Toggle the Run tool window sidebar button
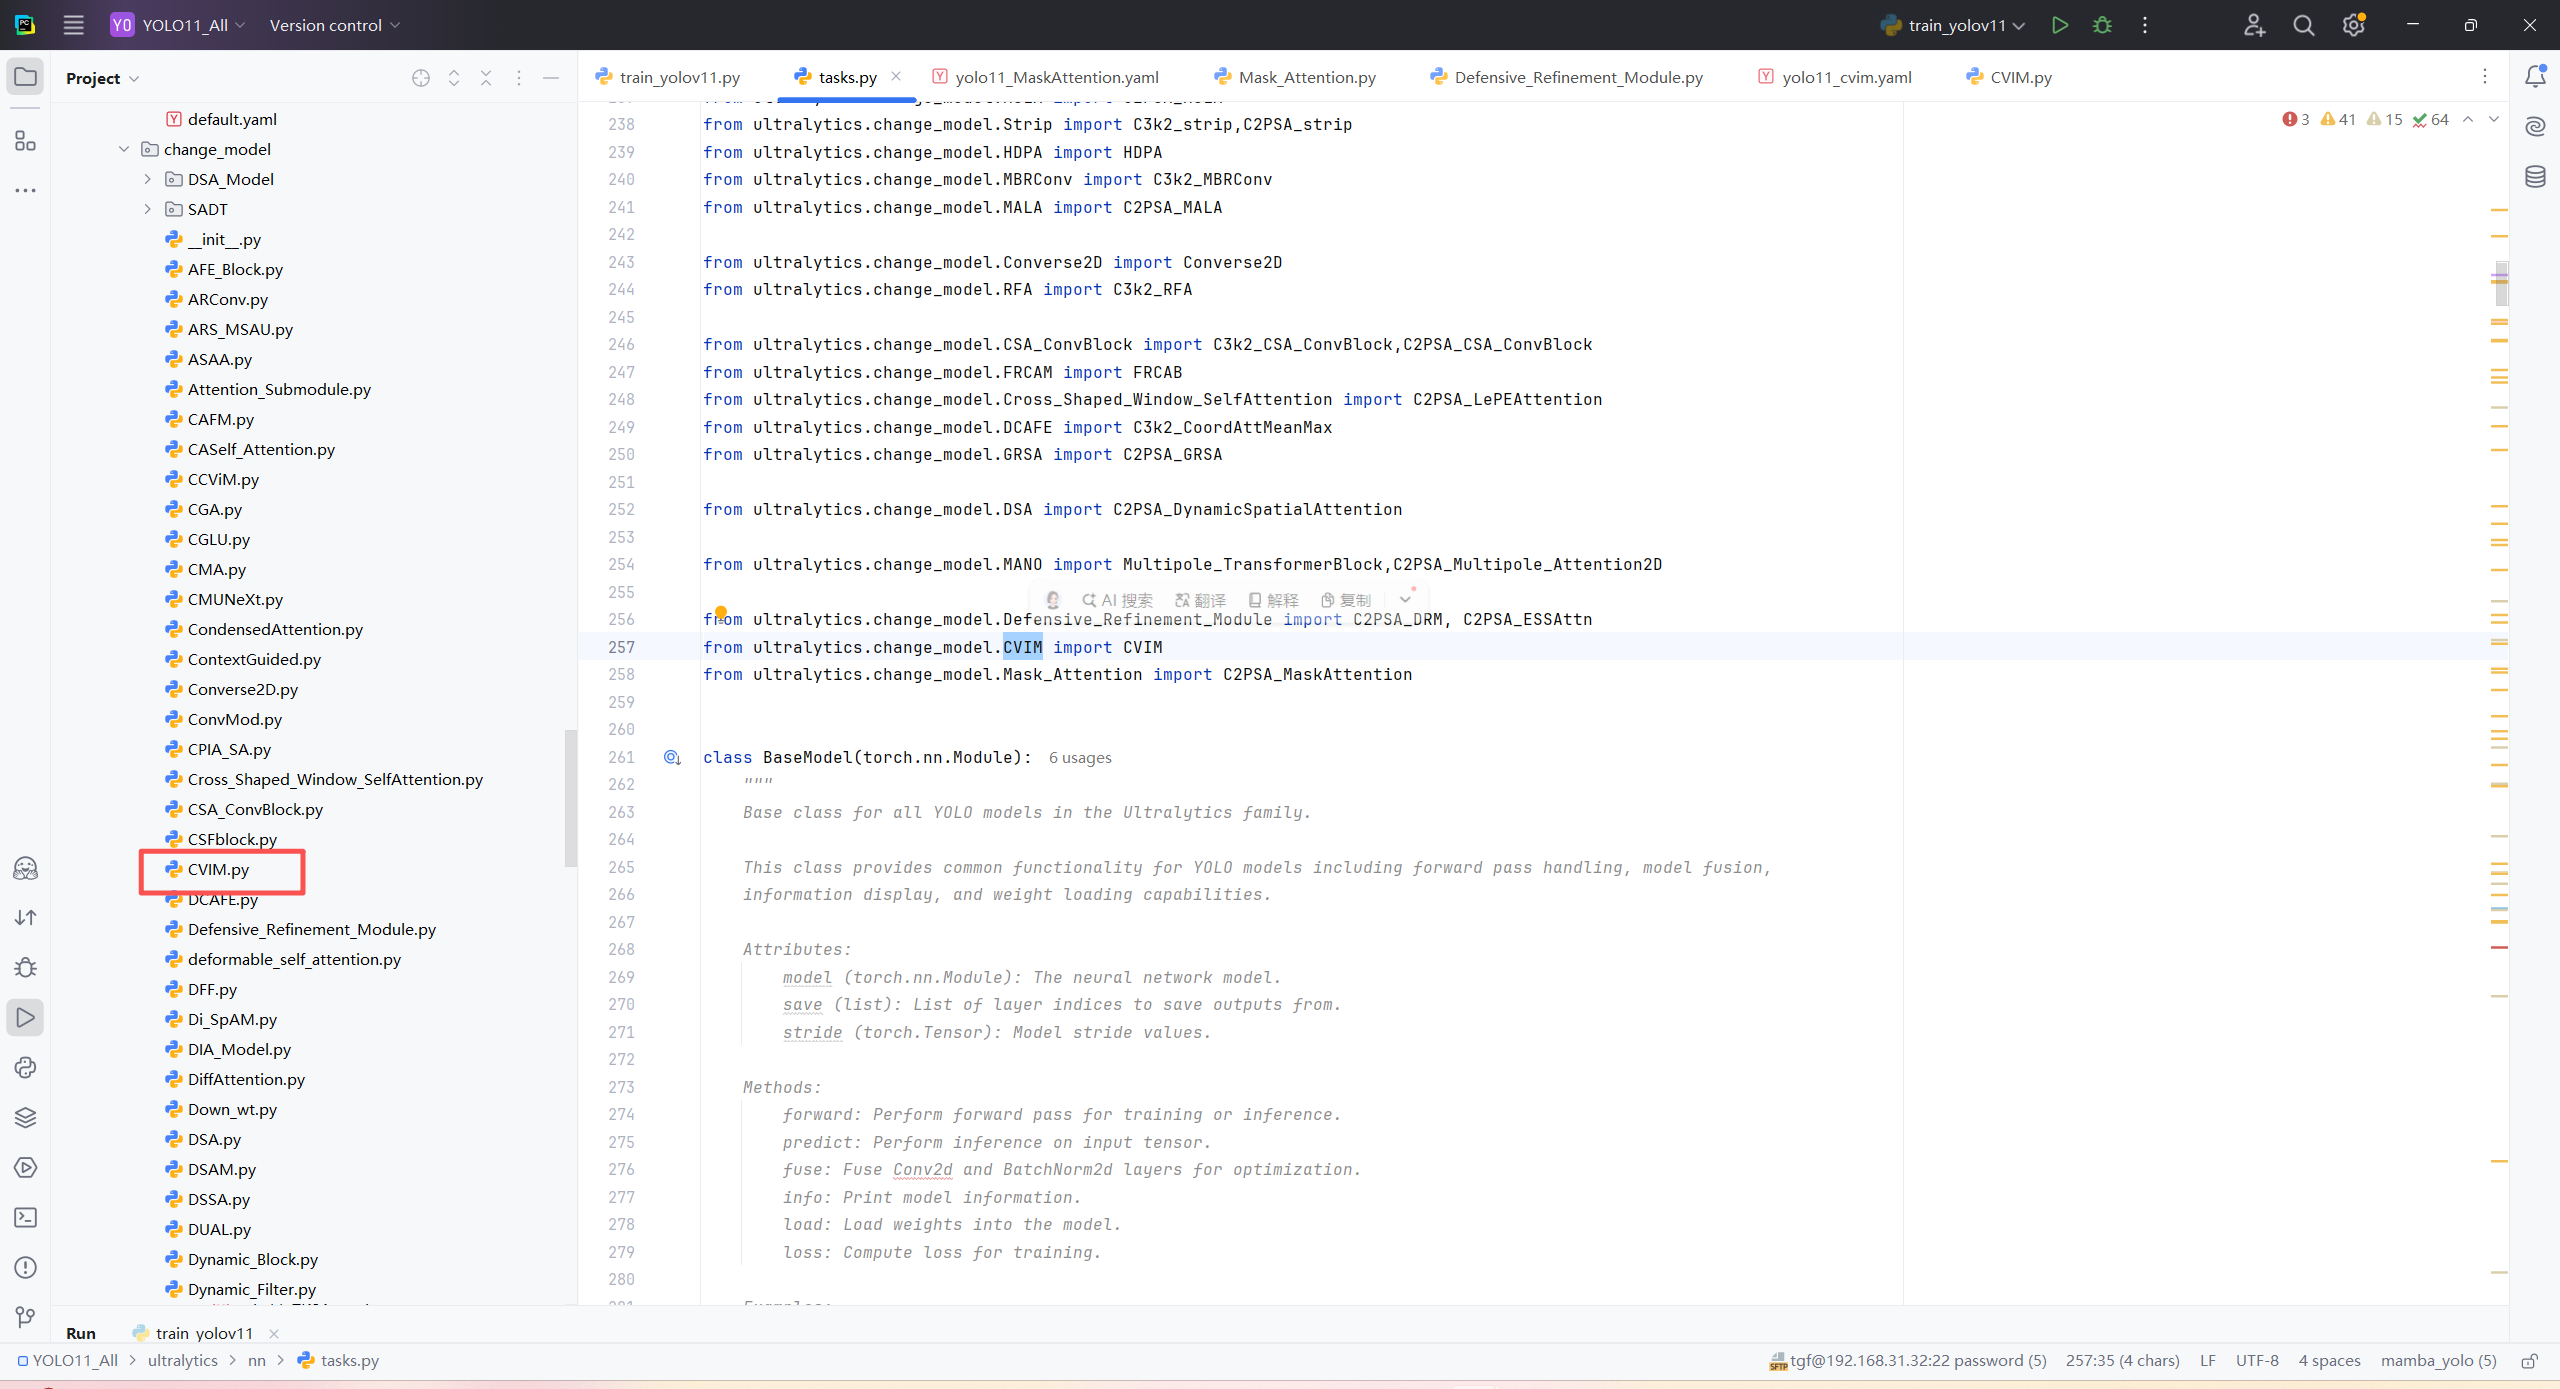Viewport: 2560px width, 1389px height. click(25, 1017)
